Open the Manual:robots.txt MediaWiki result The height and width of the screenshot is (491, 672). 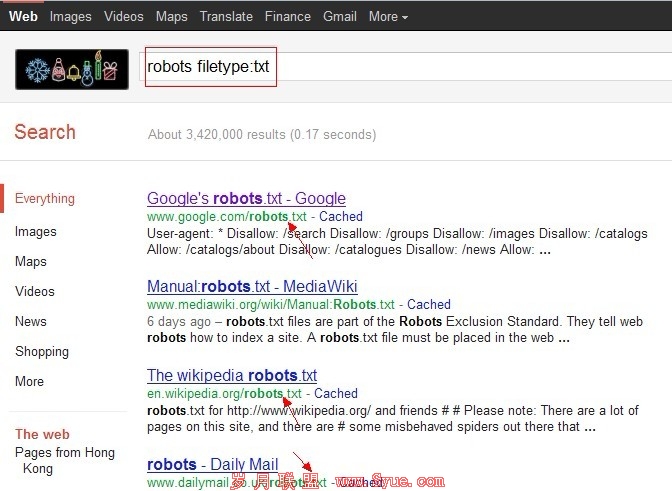252,286
